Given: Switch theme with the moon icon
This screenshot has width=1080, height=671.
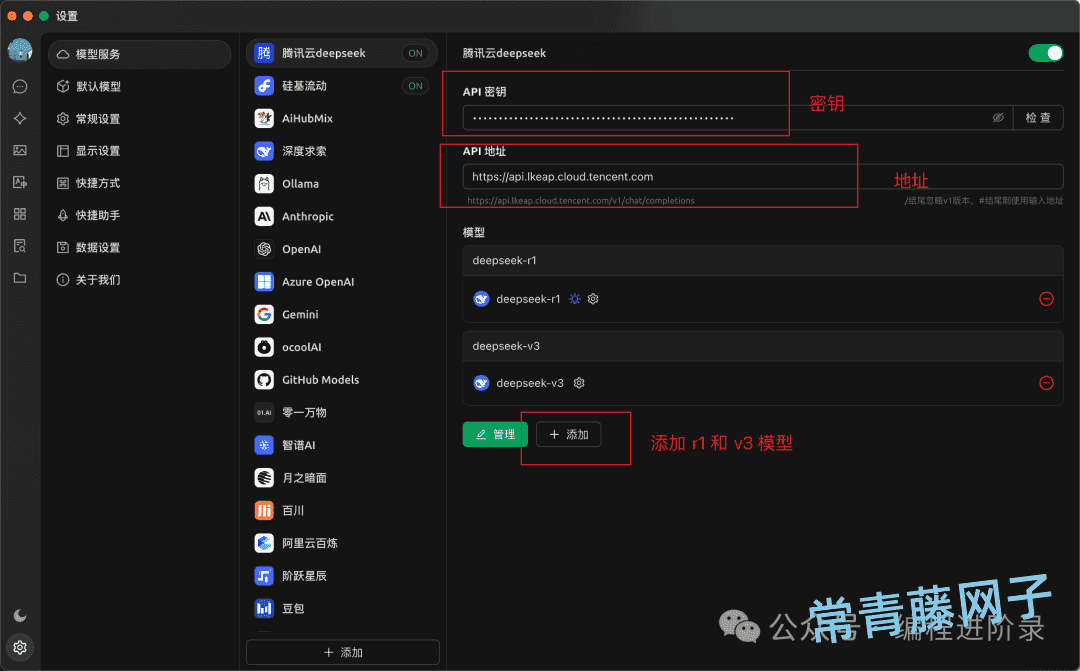Looking at the screenshot, I should pos(20,615).
